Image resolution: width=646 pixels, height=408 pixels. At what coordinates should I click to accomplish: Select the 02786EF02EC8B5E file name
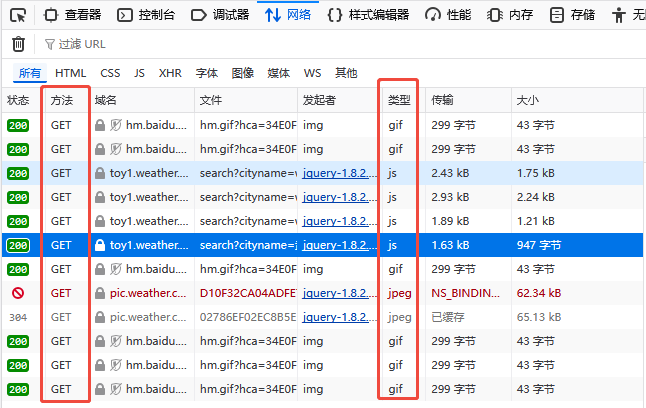[248, 317]
